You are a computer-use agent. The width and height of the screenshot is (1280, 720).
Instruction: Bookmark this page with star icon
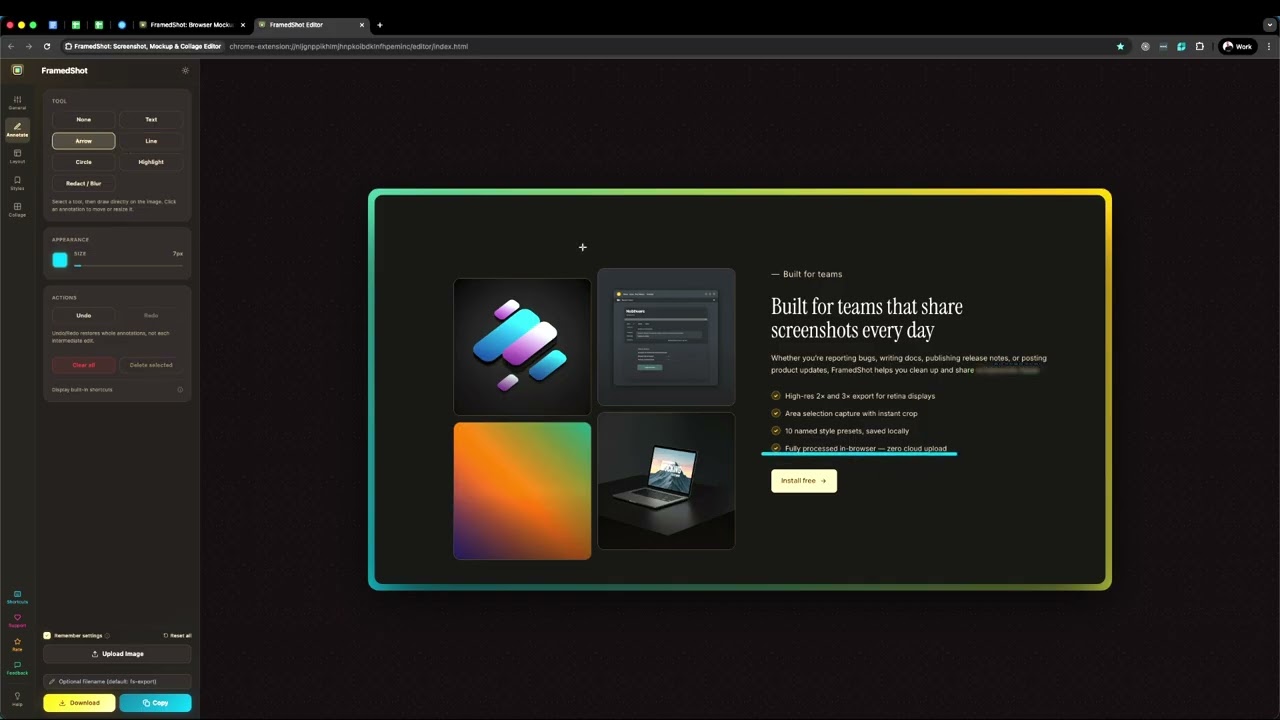pyautogui.click(x=1120, y=46)
